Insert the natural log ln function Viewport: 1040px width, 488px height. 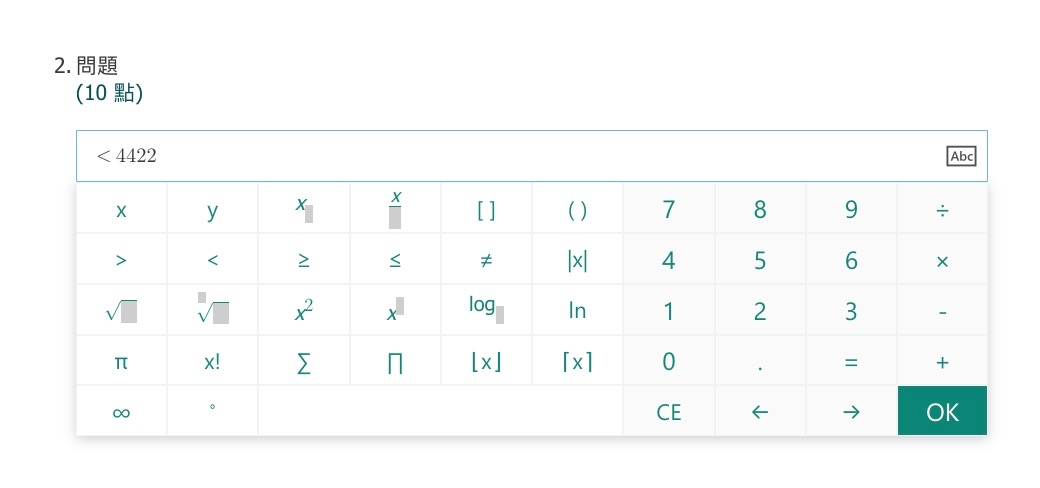577,311
